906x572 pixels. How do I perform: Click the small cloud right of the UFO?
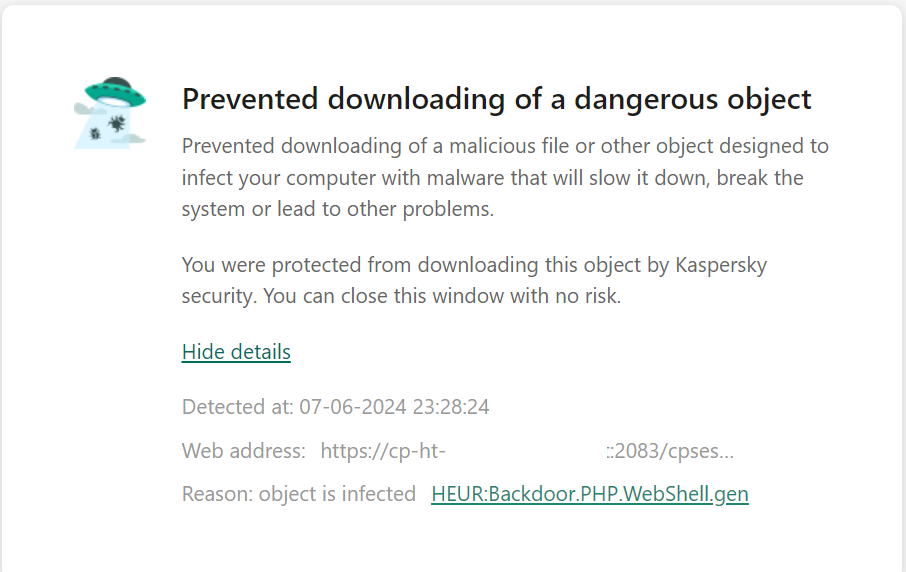(x=138, y=134)
